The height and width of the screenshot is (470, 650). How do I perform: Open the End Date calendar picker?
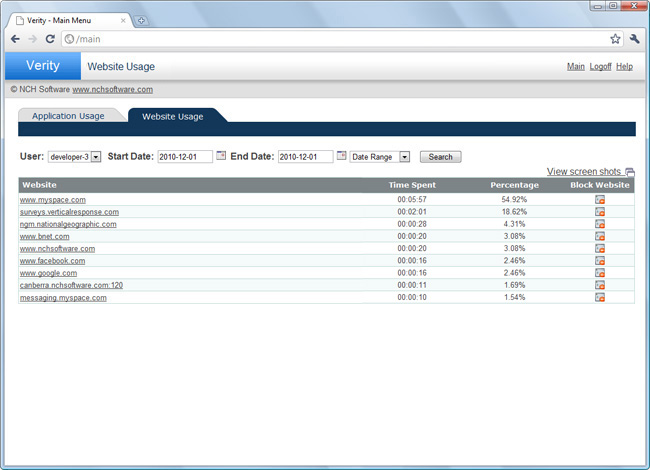pyautogui.click(x=341, y=156)
